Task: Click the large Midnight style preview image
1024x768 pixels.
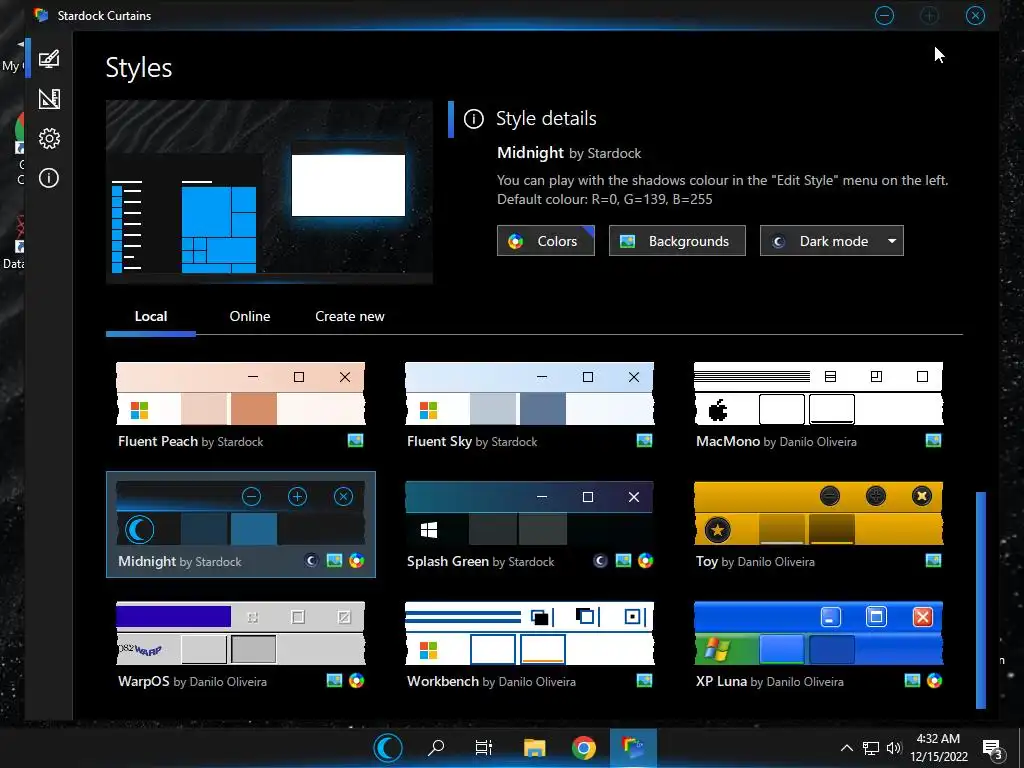Action: 269,192
